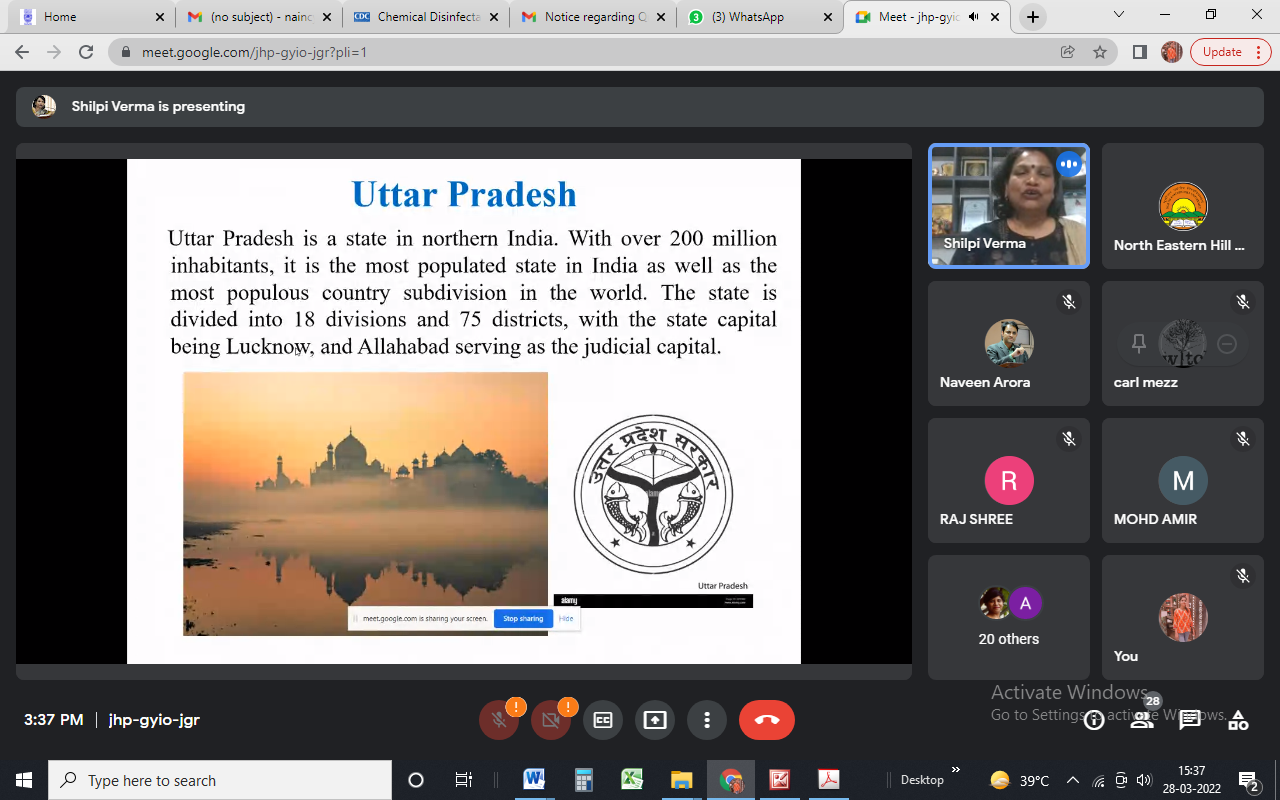1280x800 pixels.
Task: Select the MOHD AMIR participant tile
Action: click(1183, 481)
